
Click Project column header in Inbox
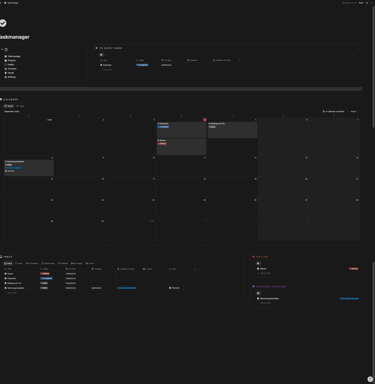pyautogui.click(x=148, y=269)
